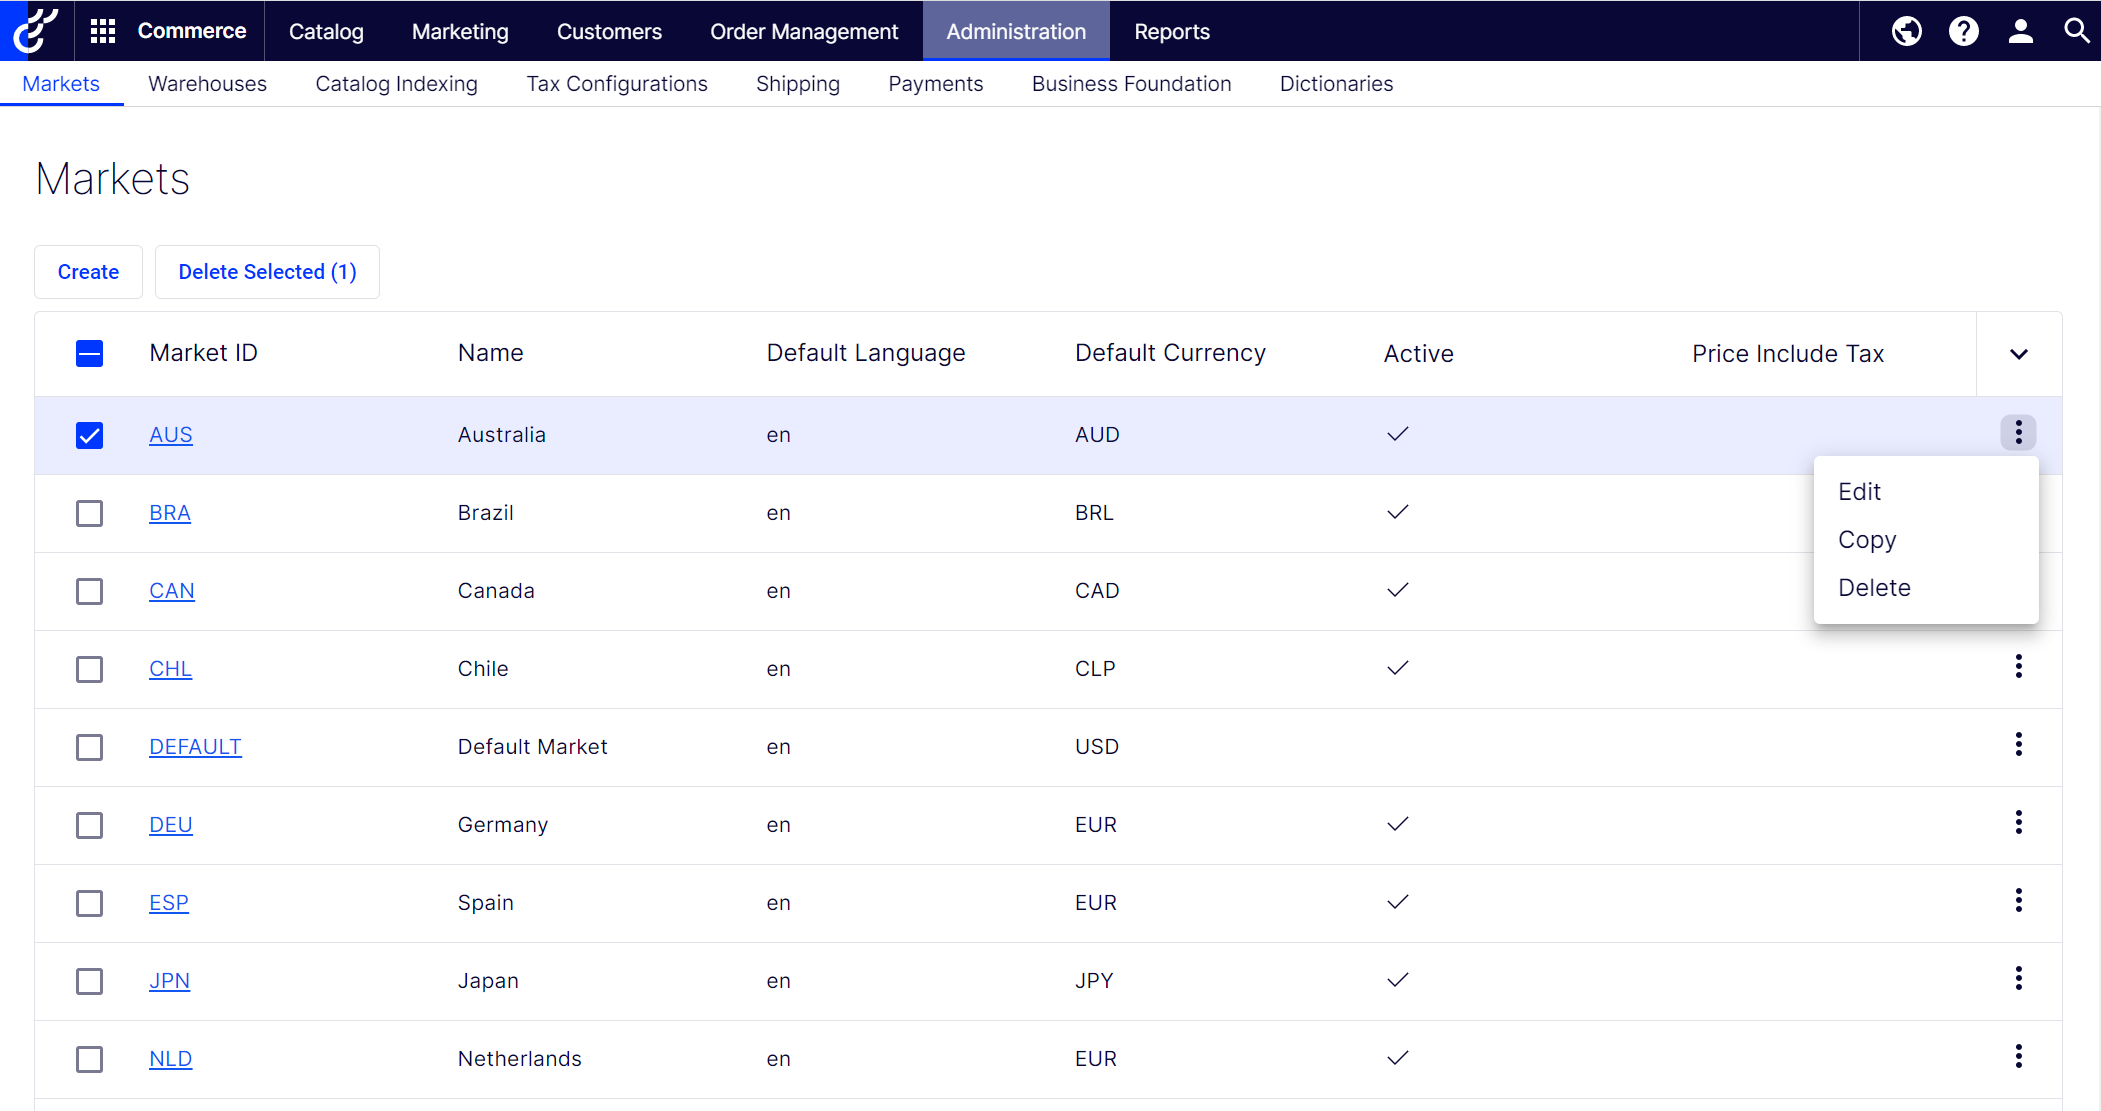Screen dimensions: 2101x1111
Task: Click the Default Language column header
Action: click(866, 353)
